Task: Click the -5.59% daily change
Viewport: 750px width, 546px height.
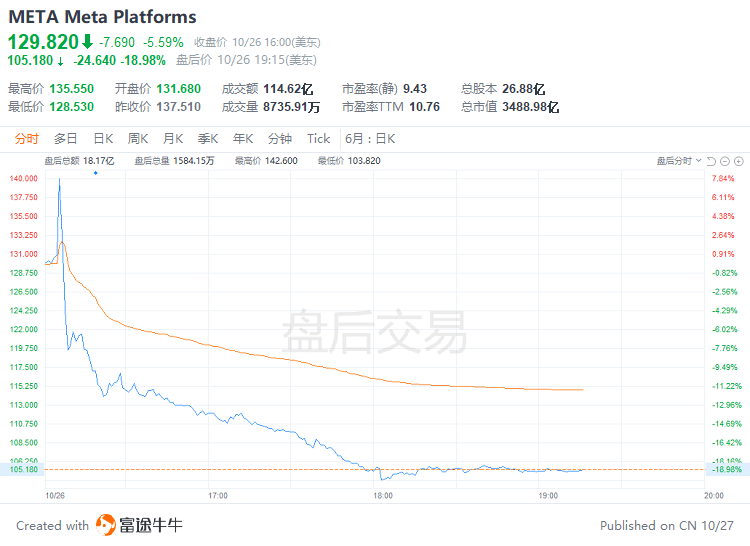Action: 163,43
